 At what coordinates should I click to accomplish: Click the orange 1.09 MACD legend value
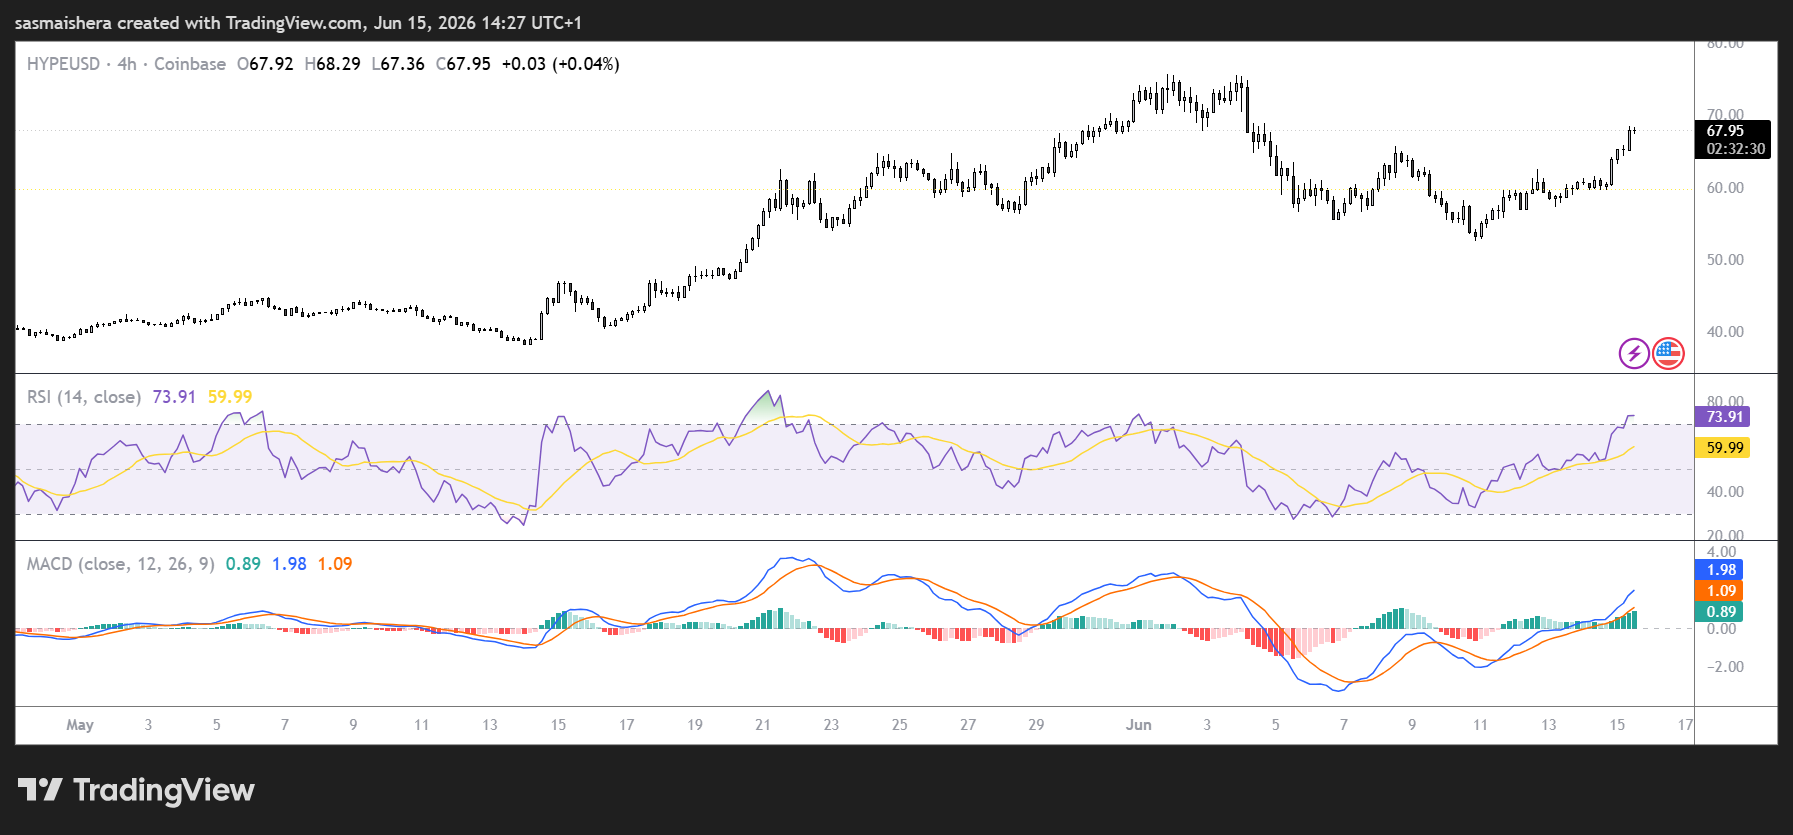(x=335, y=564)
